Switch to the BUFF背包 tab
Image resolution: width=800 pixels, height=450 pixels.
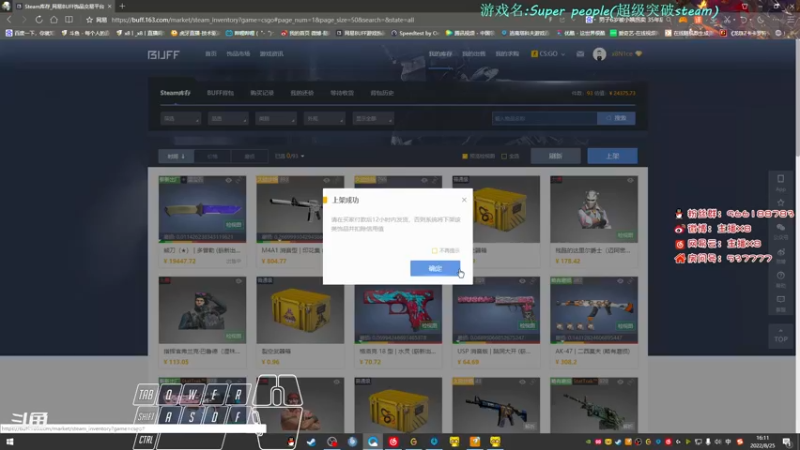pos(220,93)
